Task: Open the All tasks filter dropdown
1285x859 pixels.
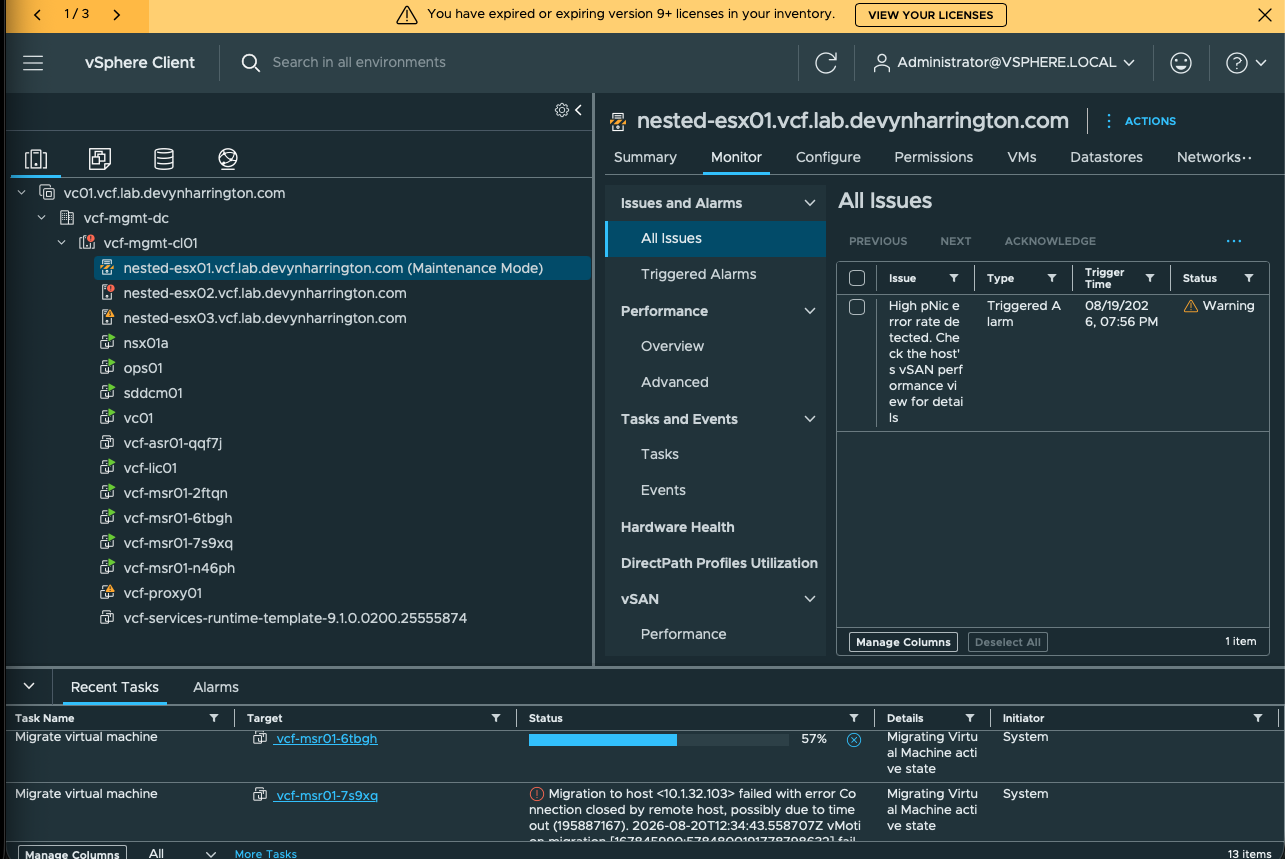Action: point(182,854)
